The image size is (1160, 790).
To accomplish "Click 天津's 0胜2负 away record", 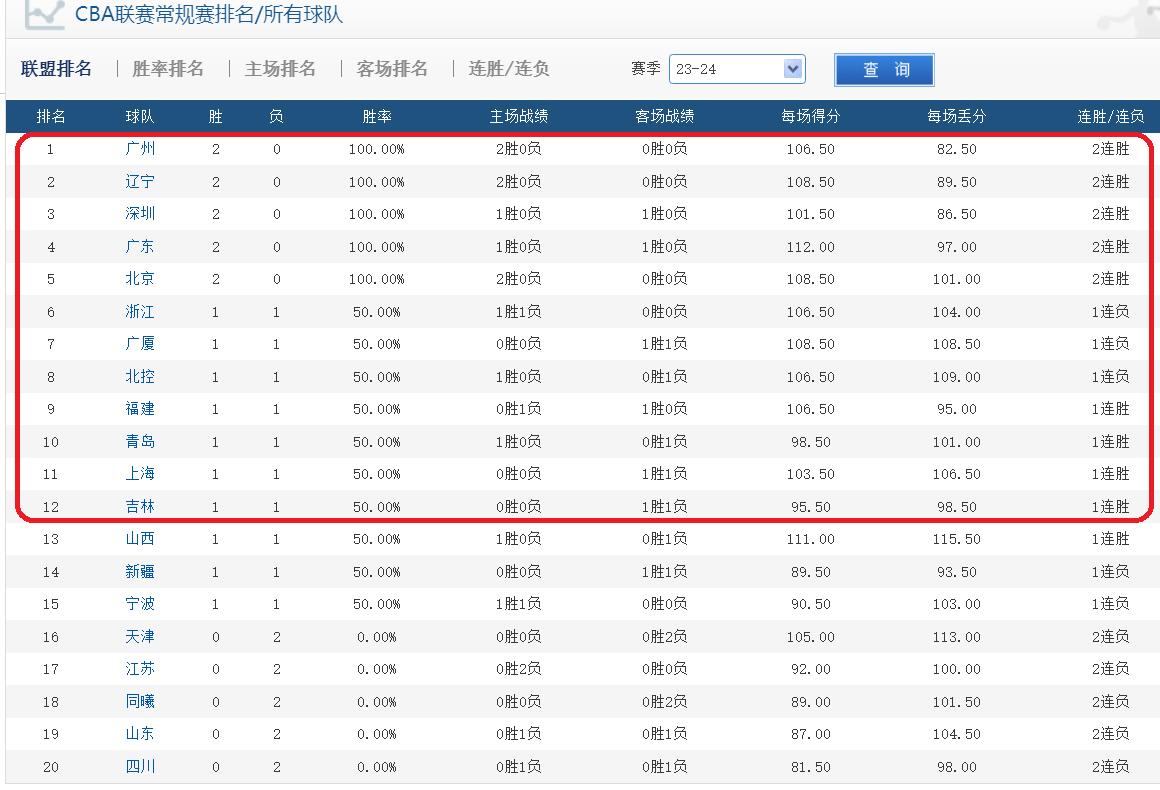I will 664,637.
